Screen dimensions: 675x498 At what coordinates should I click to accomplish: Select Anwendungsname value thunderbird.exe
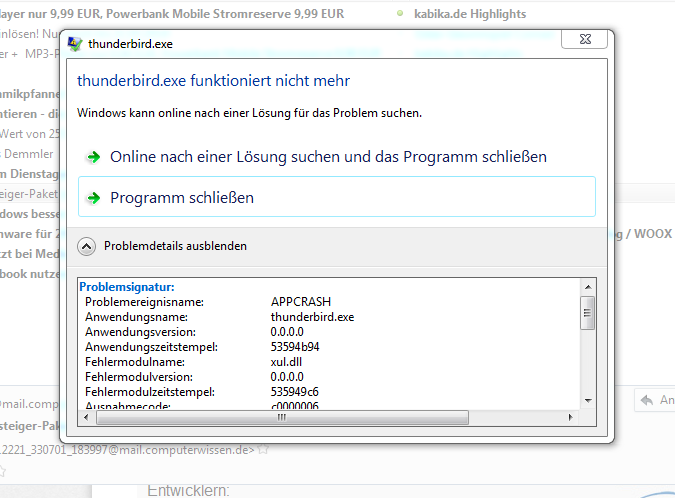click(x=312, y=317)
